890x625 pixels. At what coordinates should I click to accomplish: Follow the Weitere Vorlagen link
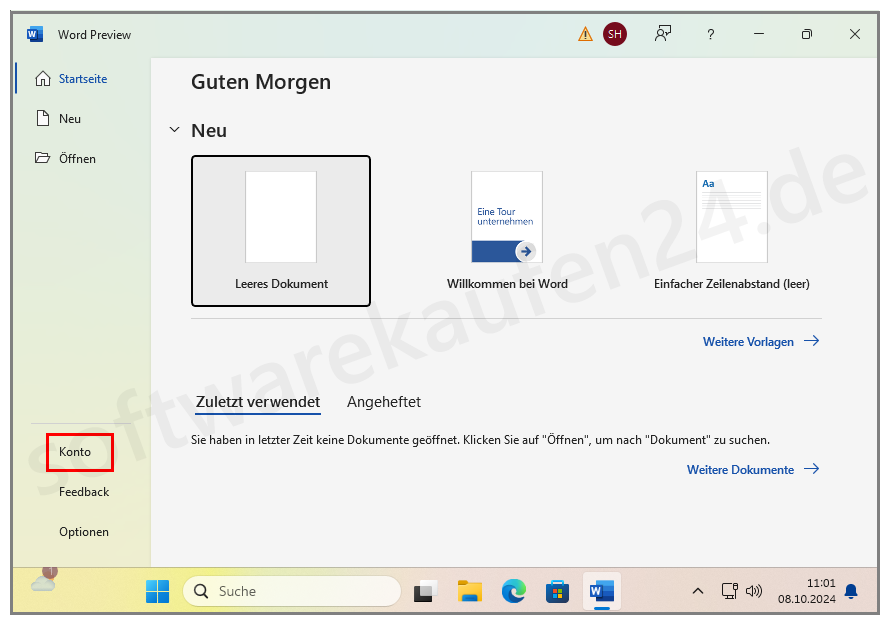748,341
